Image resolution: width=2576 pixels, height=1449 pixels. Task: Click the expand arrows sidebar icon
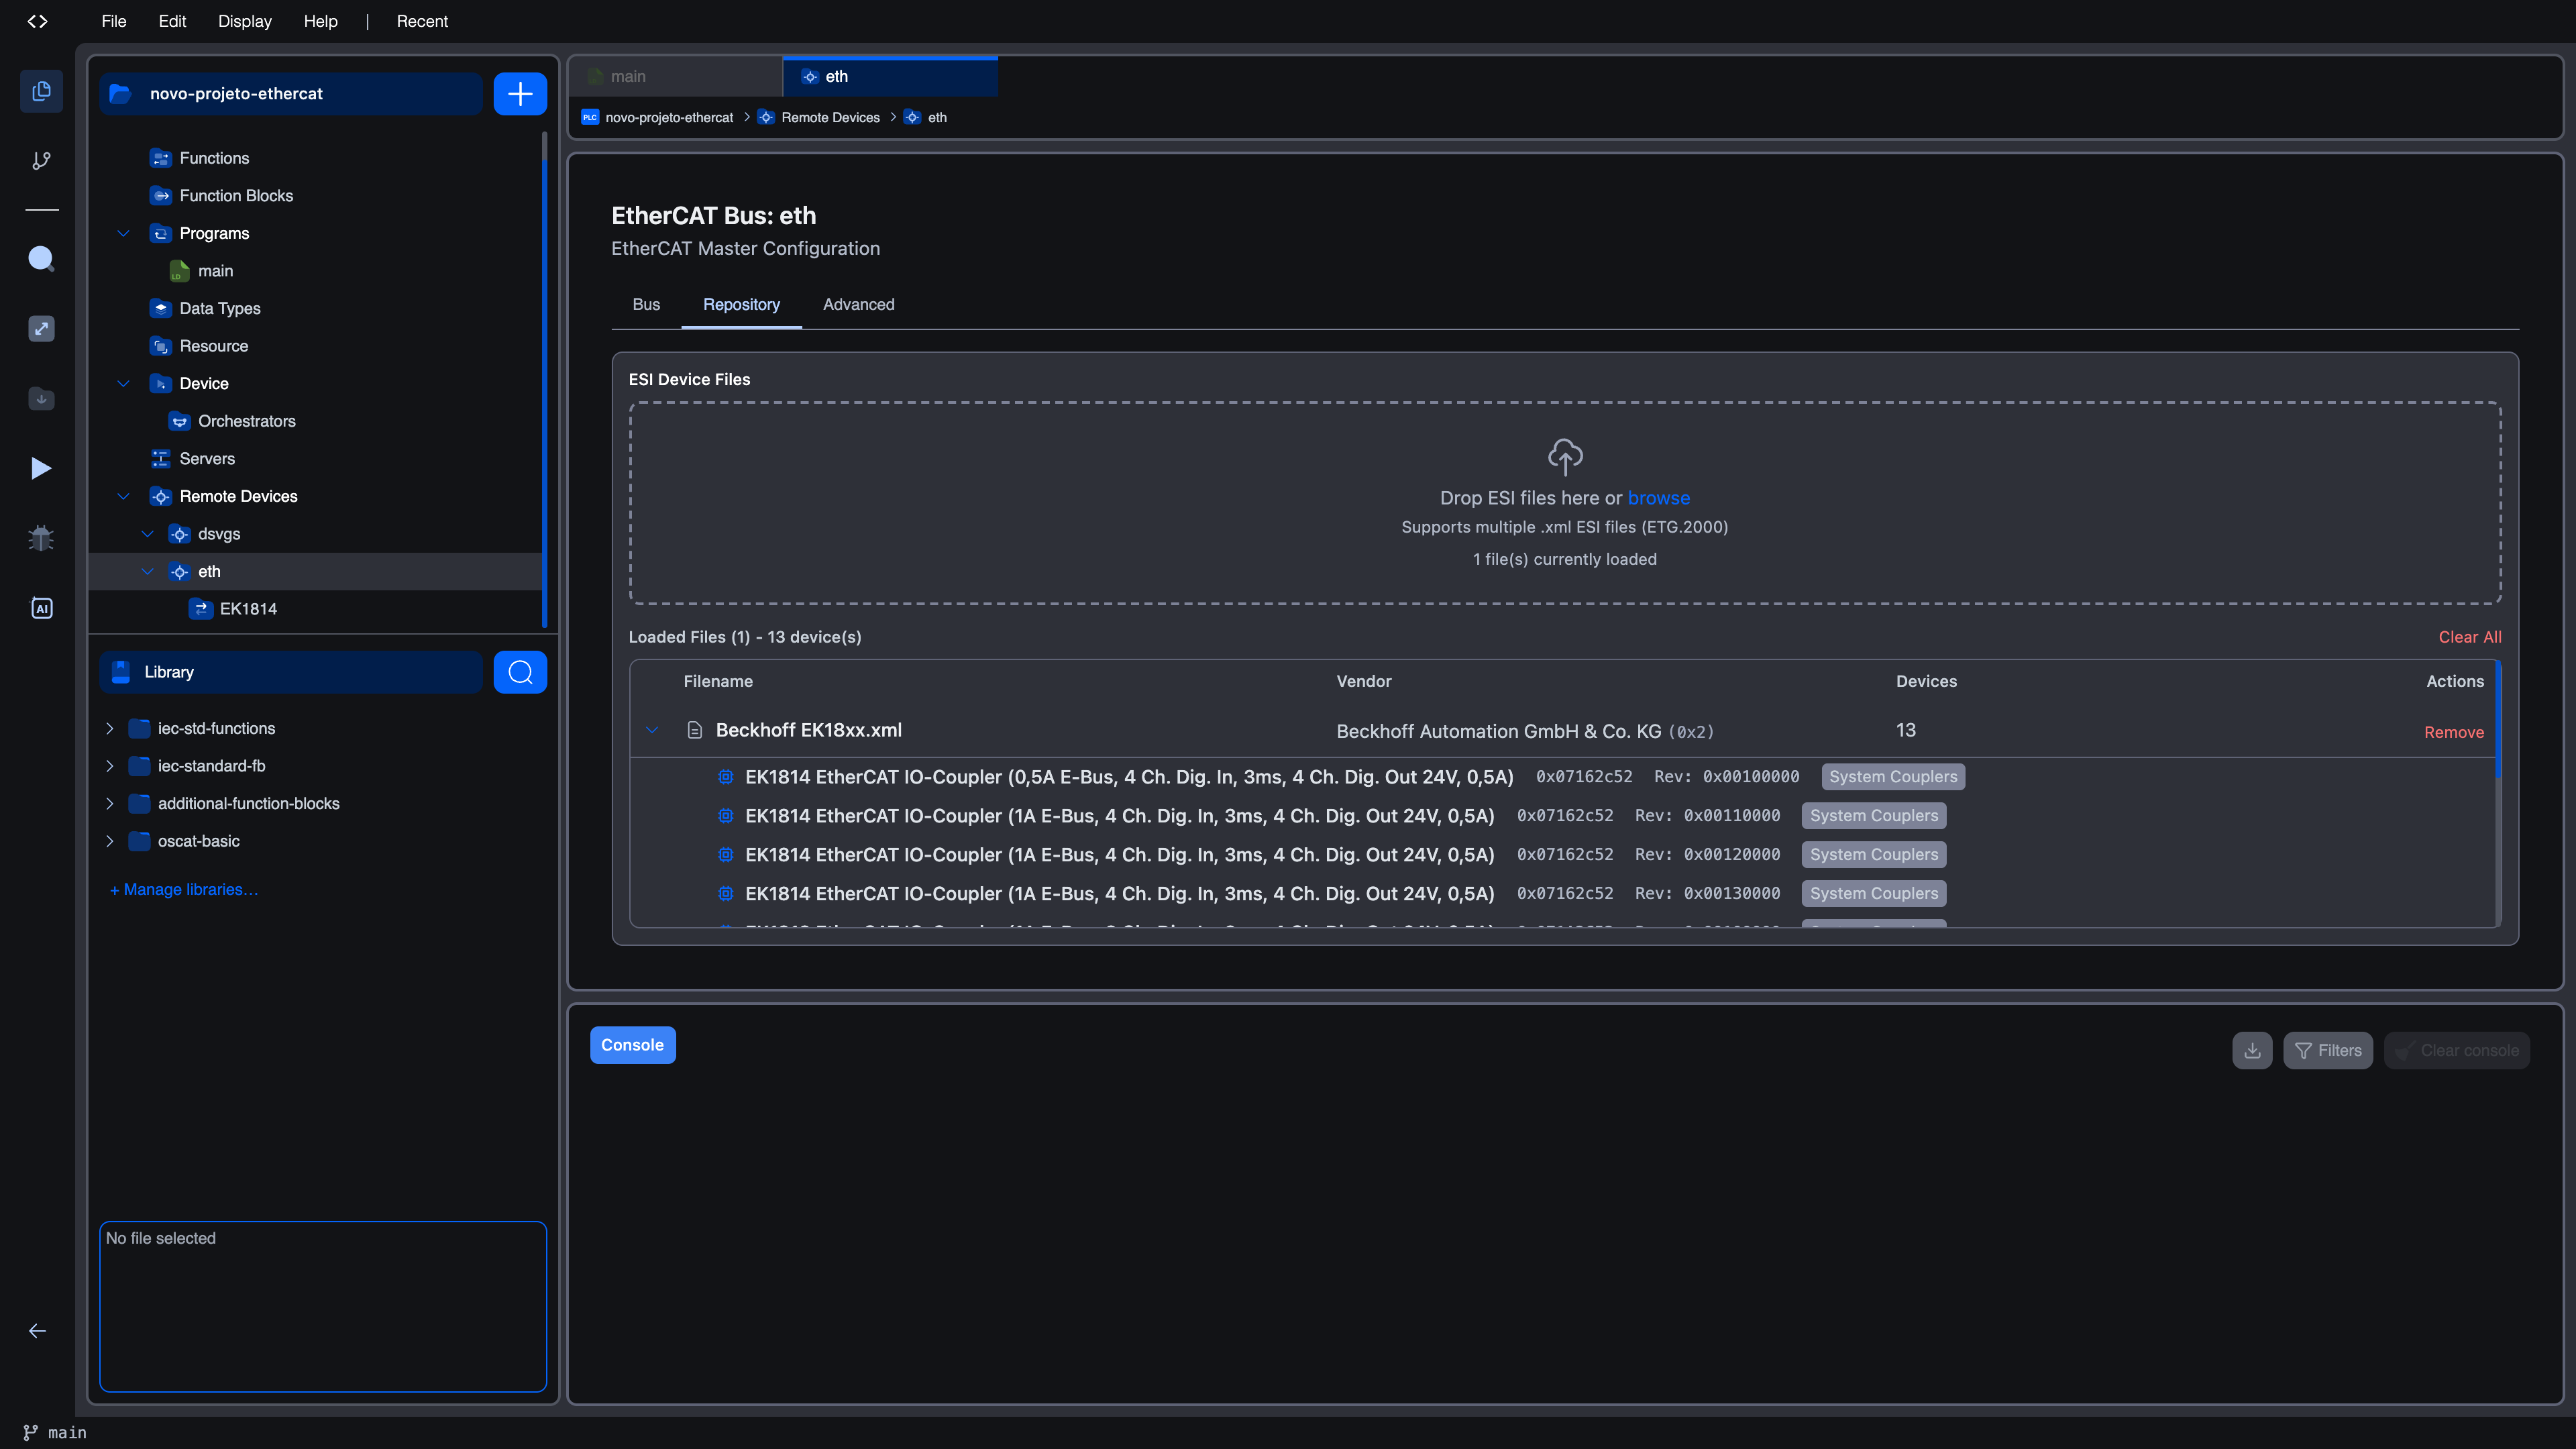(41, 329)
